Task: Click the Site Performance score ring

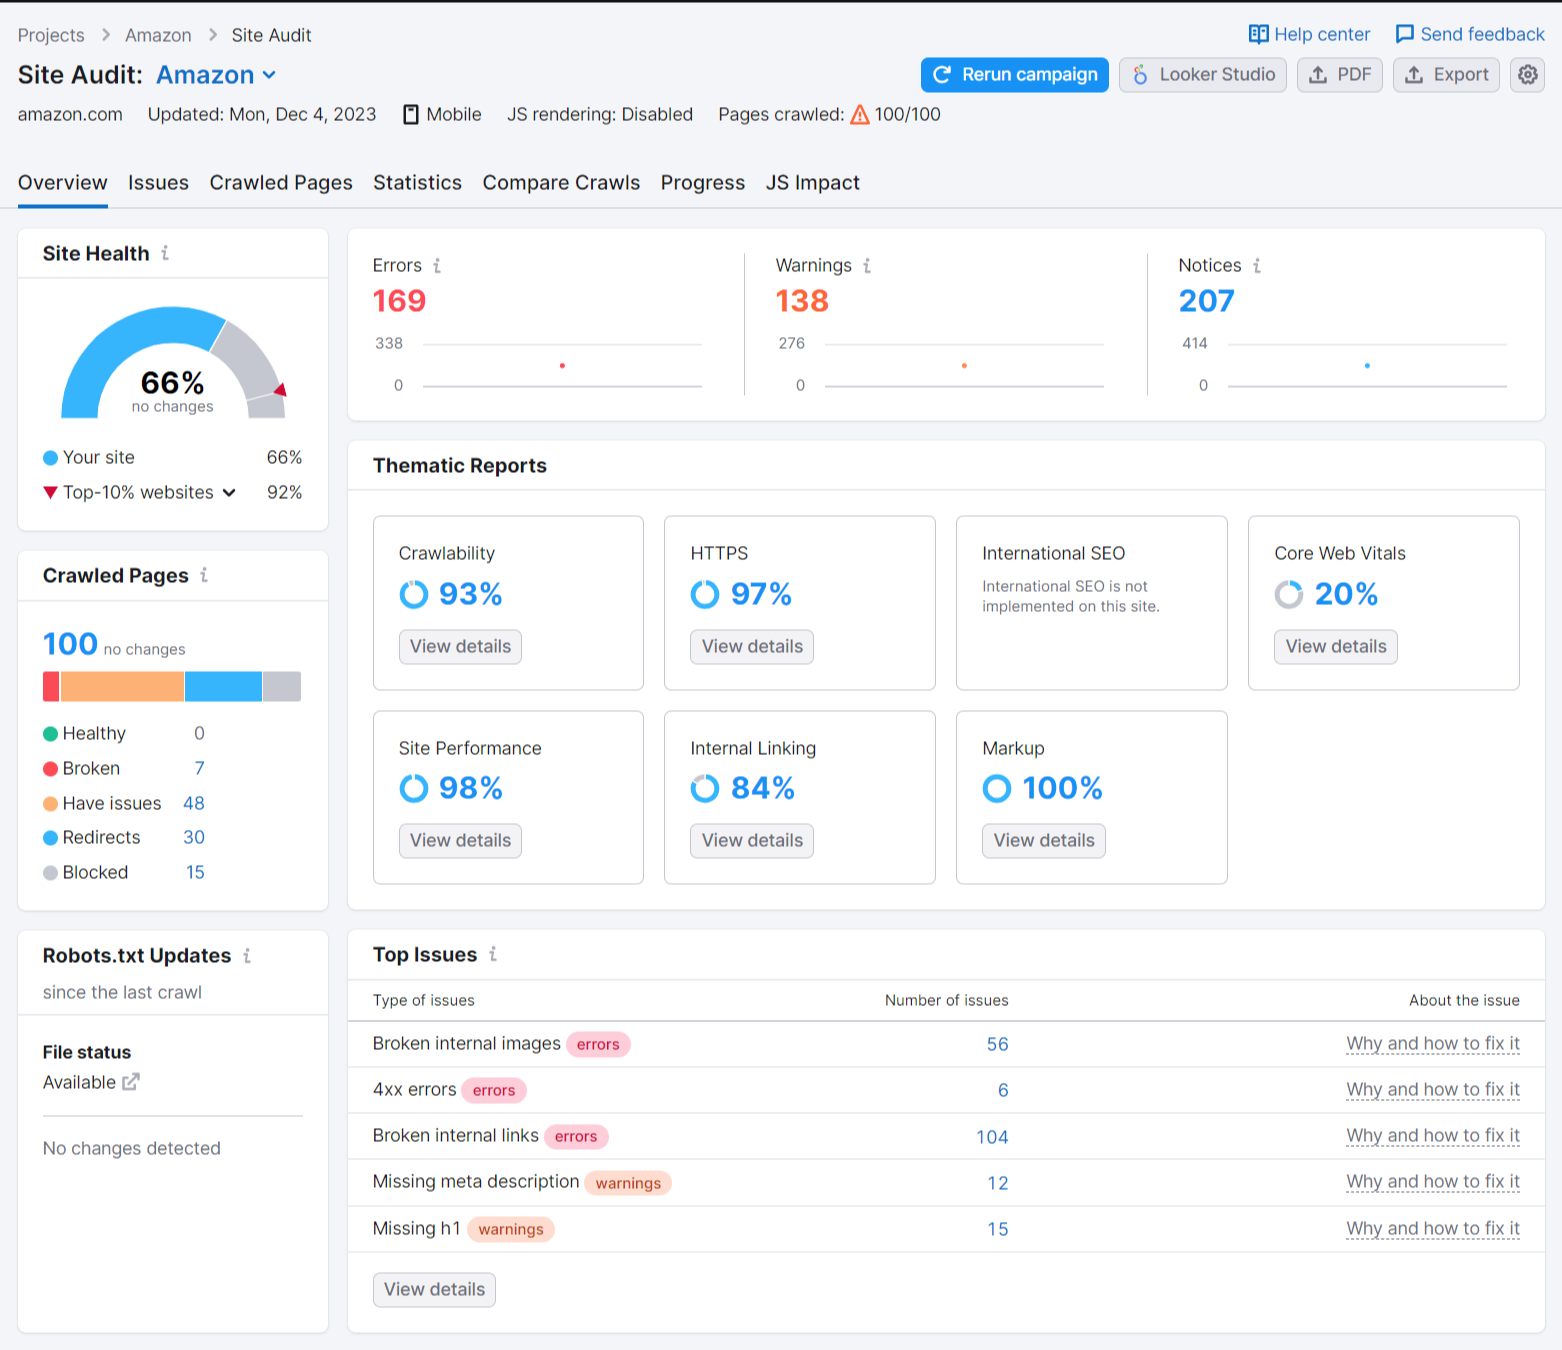Action: (414, 789)
